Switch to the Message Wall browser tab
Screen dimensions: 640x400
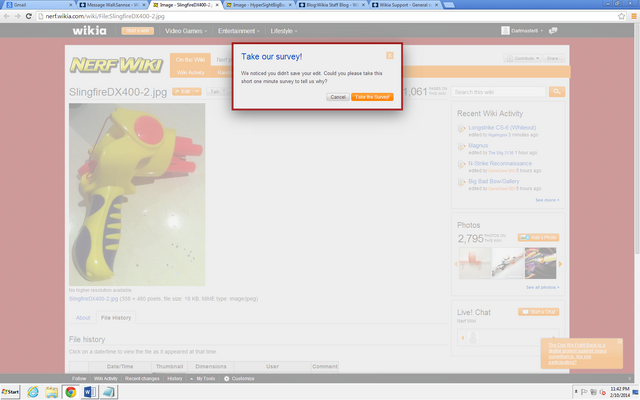[112, 5]
